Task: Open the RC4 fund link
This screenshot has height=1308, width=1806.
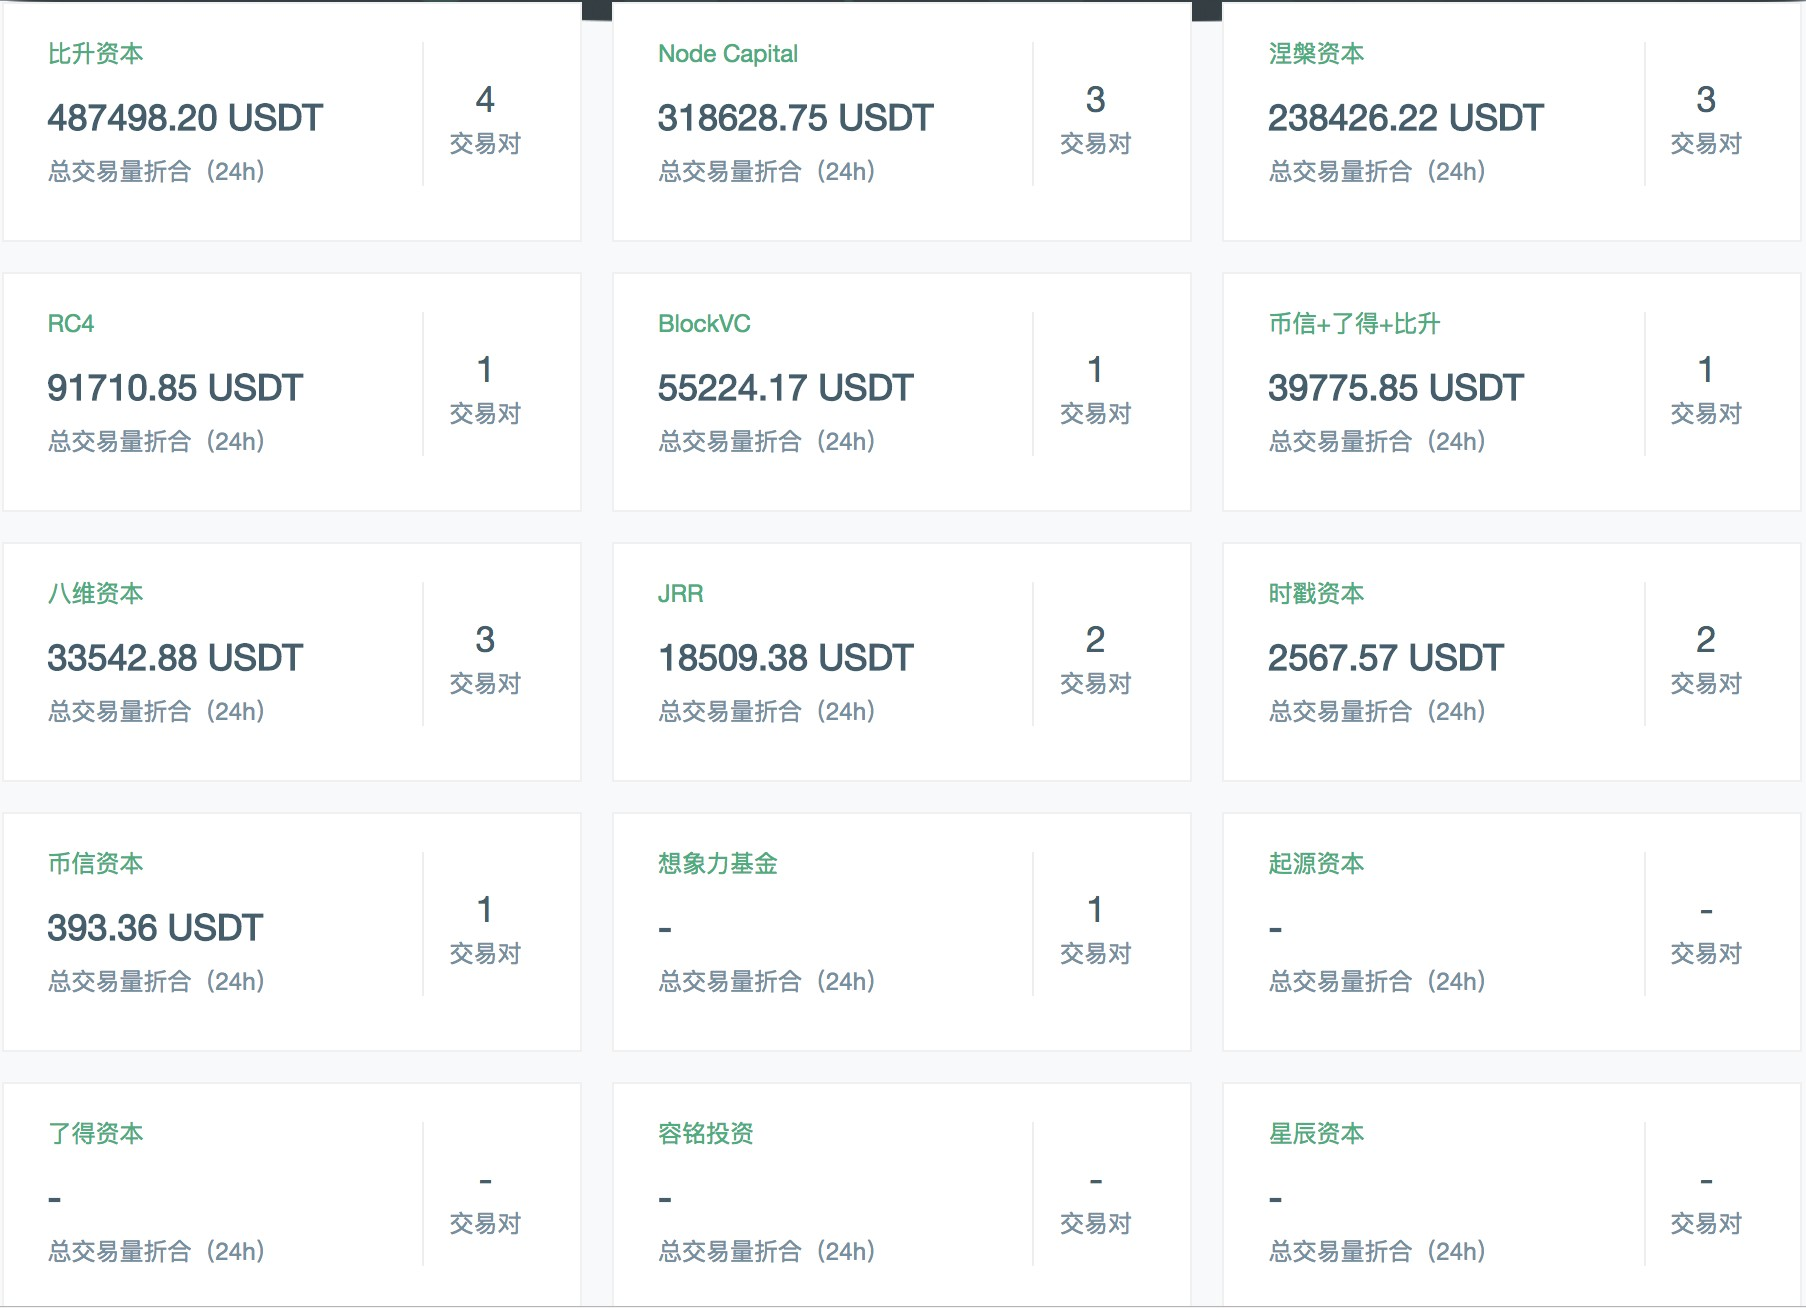Action: [x=71, y=324]
